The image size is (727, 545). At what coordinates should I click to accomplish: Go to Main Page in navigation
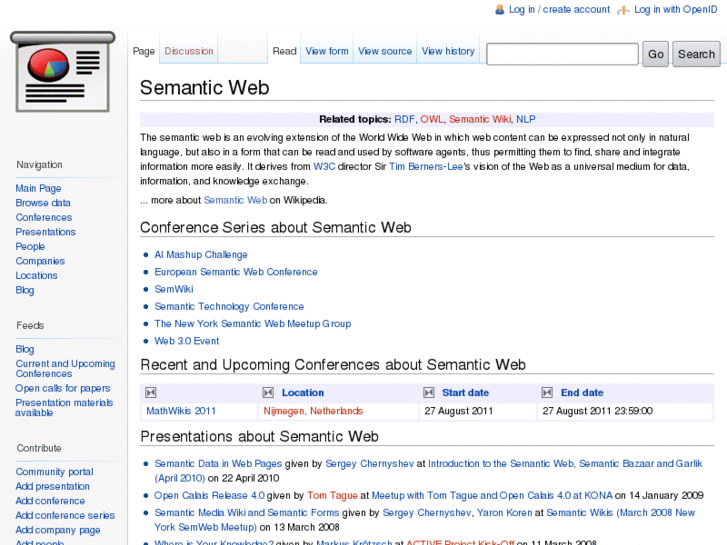point(38,188)
